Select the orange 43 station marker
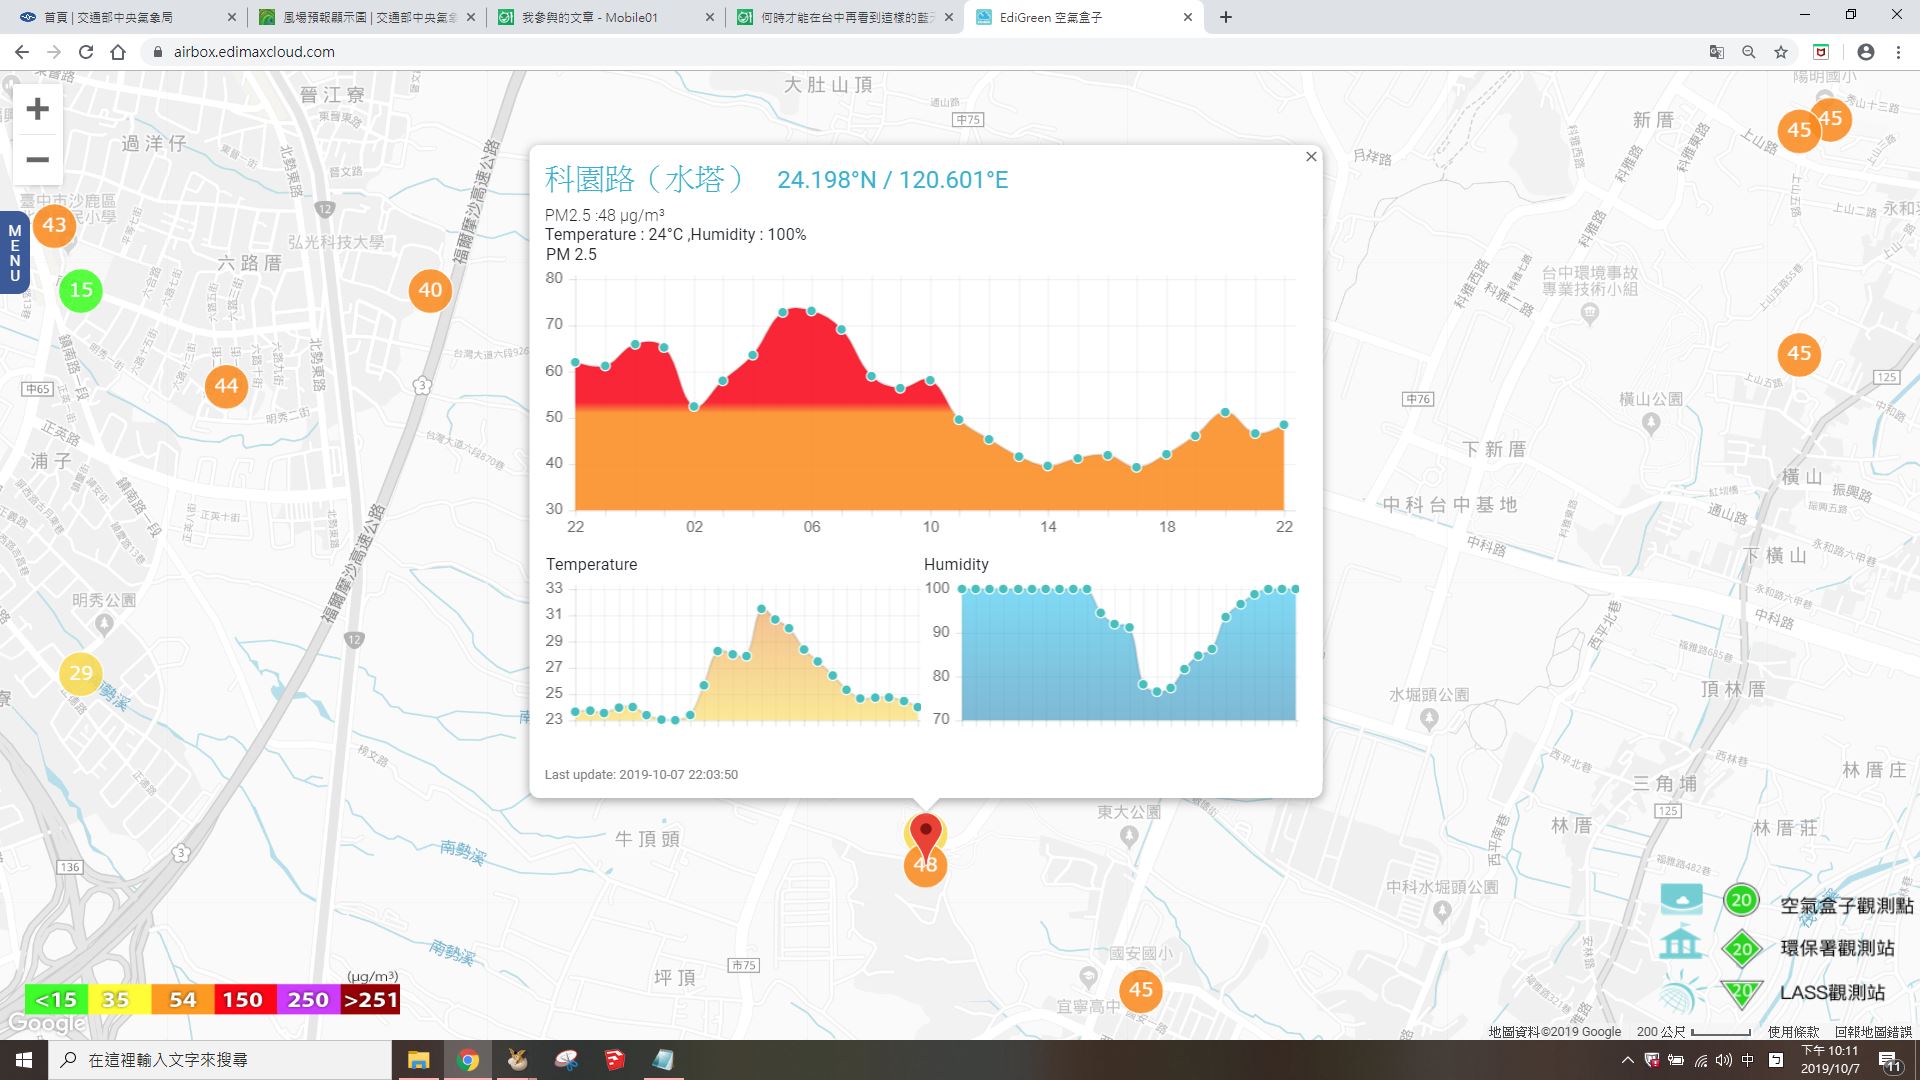This screenshot has width=1920, height=1080. pyautogui.click(x=54, y=225)
